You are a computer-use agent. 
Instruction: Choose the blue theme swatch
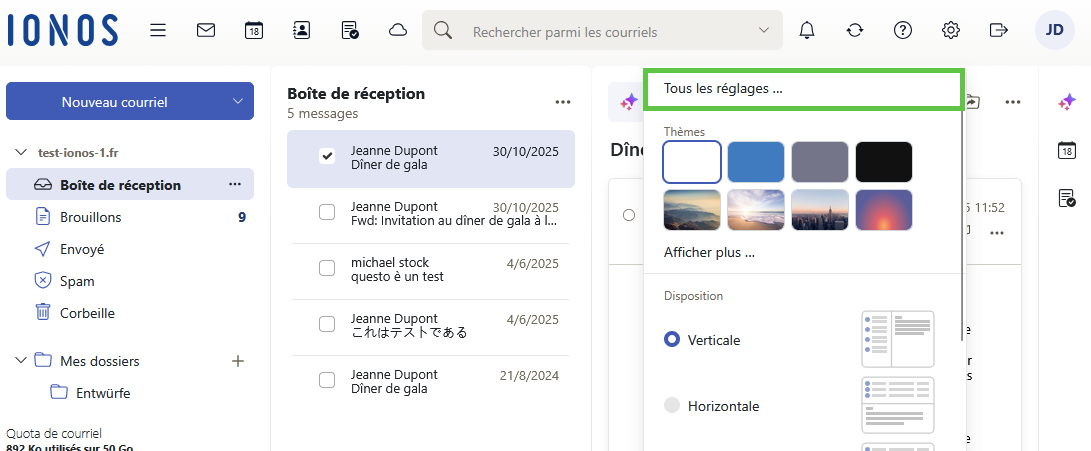[x=756, y=162]
